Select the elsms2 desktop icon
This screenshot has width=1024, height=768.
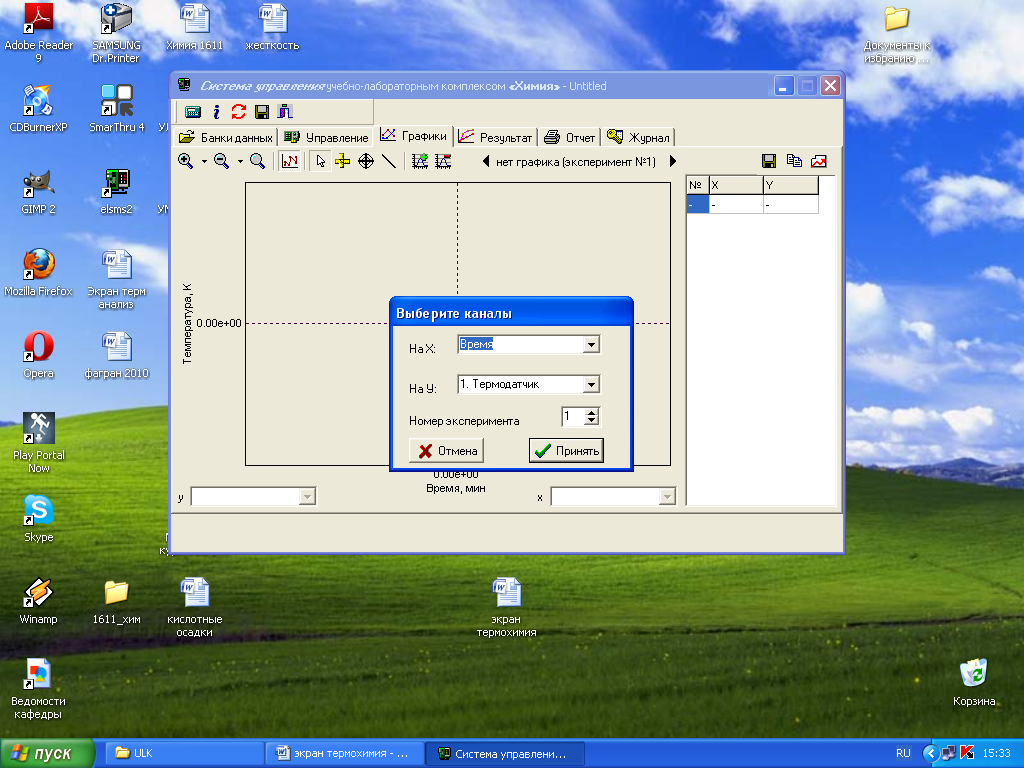point(116,191)
